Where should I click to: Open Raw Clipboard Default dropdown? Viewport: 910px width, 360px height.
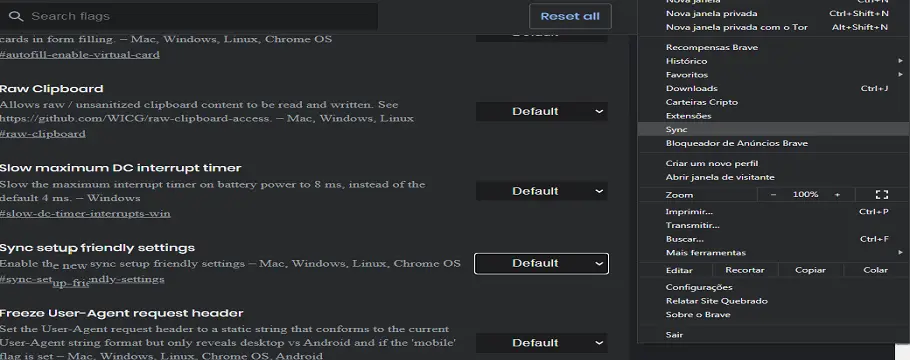click(541, 111)
